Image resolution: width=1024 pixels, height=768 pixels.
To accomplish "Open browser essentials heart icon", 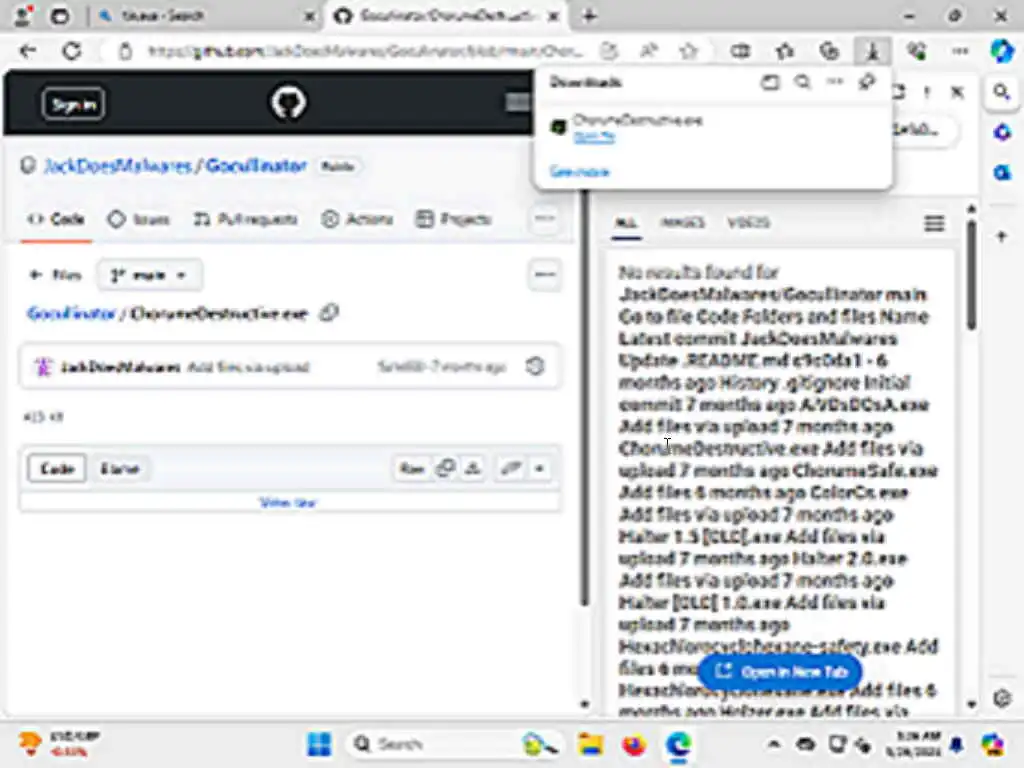I will (917, 51).
